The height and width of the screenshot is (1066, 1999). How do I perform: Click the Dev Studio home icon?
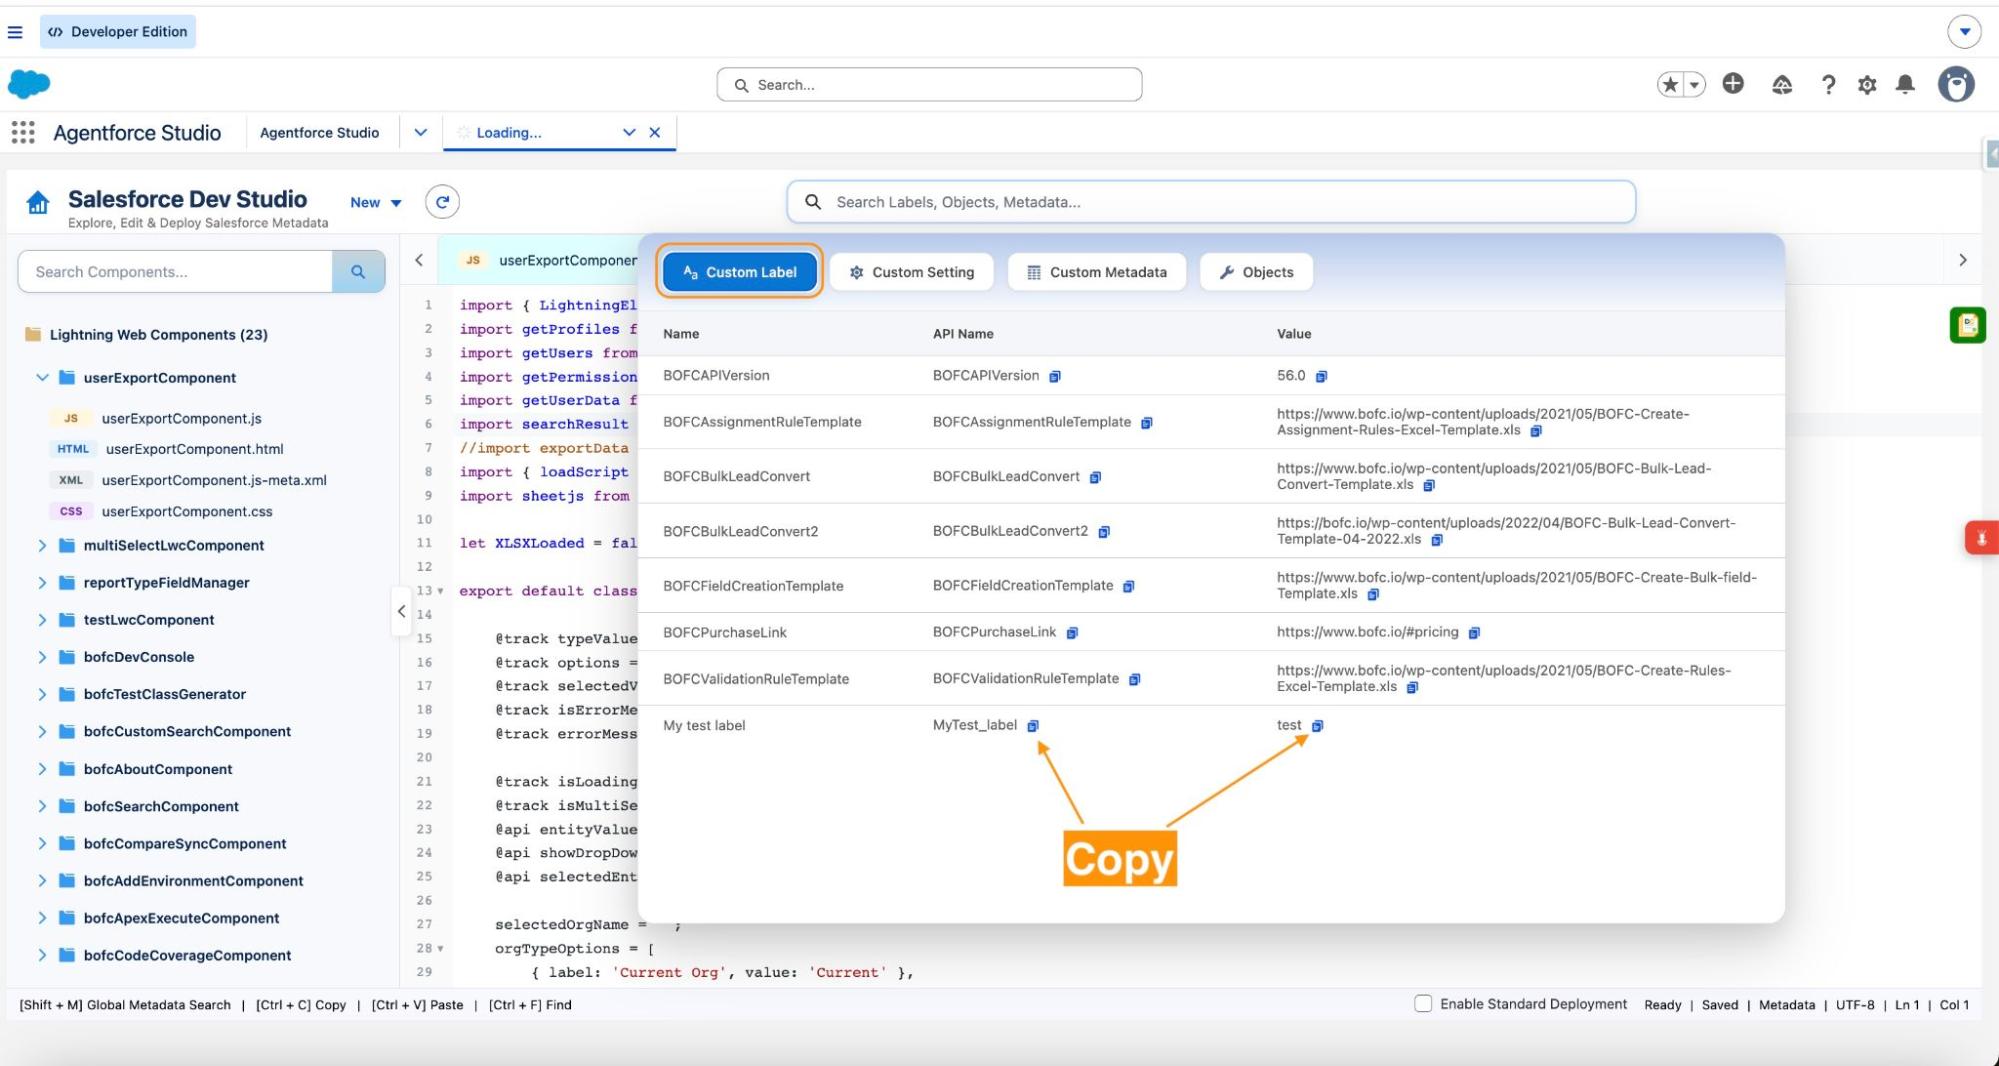click(x=38, y=203)
